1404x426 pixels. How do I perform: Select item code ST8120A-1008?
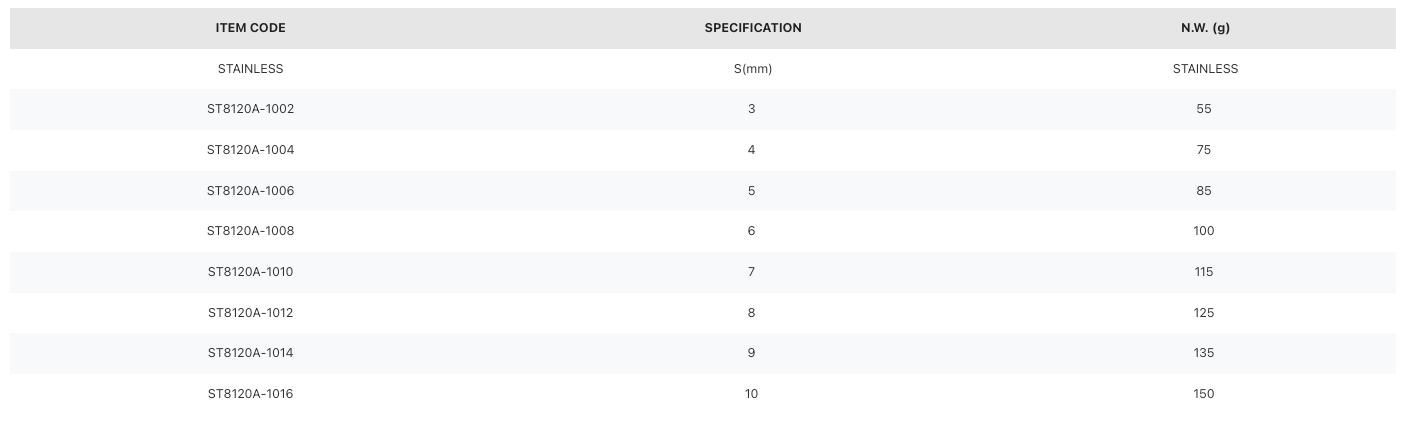(x=250, y=231)
